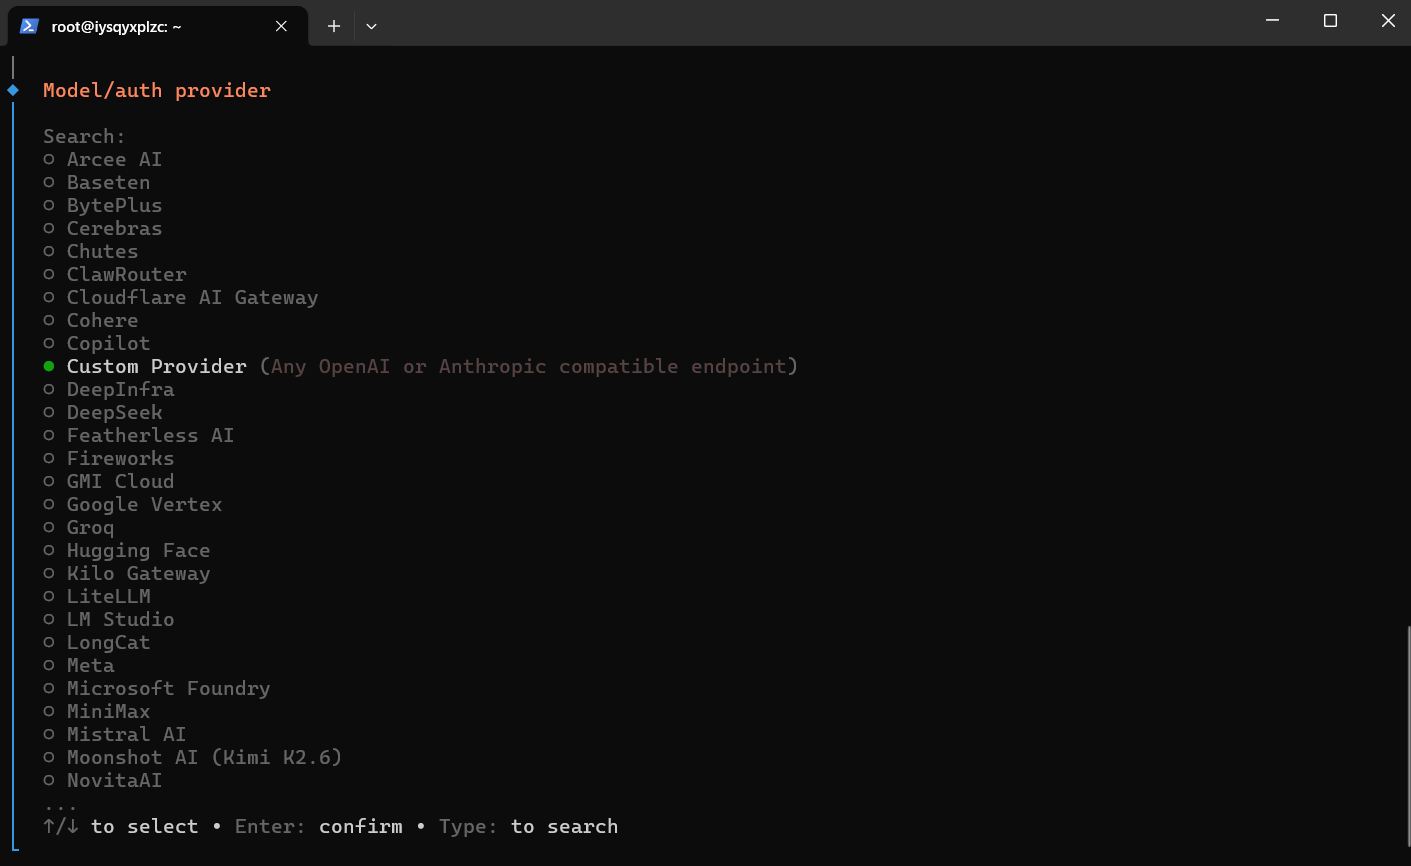
Task: Choose Google Vertex provider
Action: coord(133,504)
